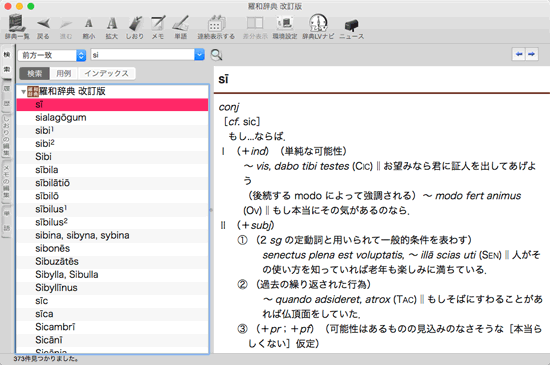Select the Sibylla, Sibulla entry
550x365 pixels.
(x=112, y=275)
